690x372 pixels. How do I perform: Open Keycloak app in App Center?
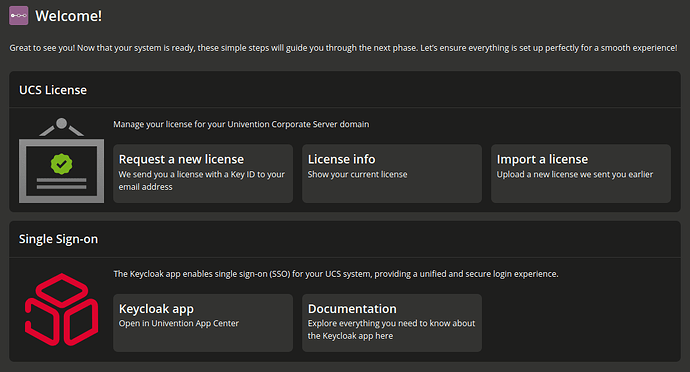tap(203, 323)
